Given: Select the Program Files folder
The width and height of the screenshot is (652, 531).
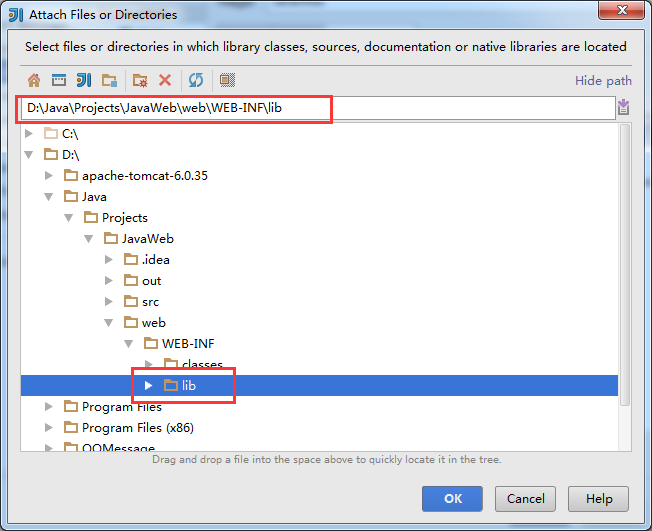Looking at the screenshot, I should pyautogui.click(x=121, y=406).
